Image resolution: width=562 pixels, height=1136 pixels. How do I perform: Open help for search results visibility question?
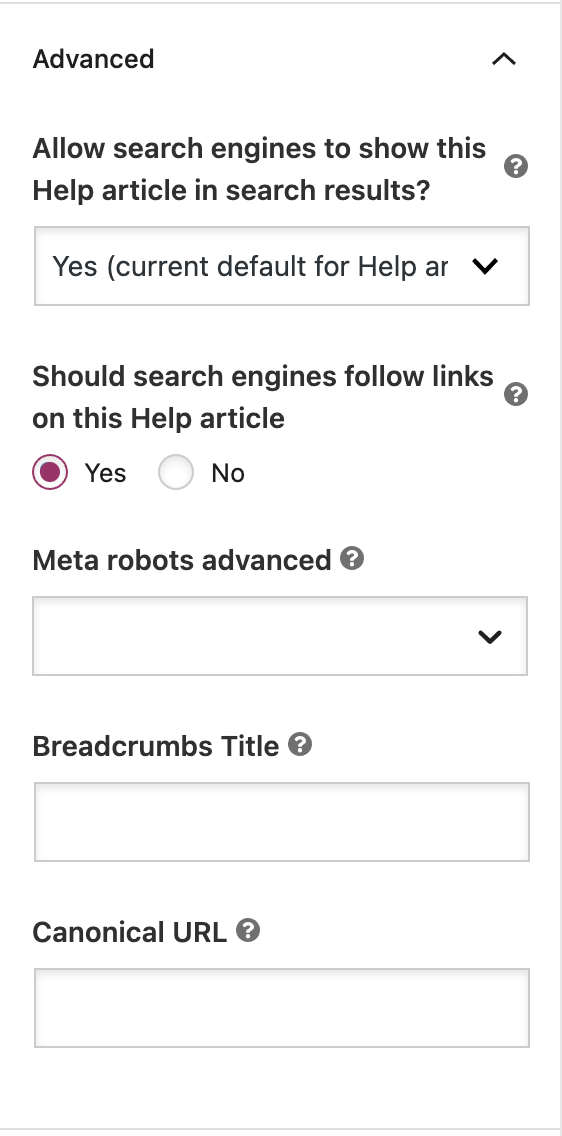(x=516, y=167)
